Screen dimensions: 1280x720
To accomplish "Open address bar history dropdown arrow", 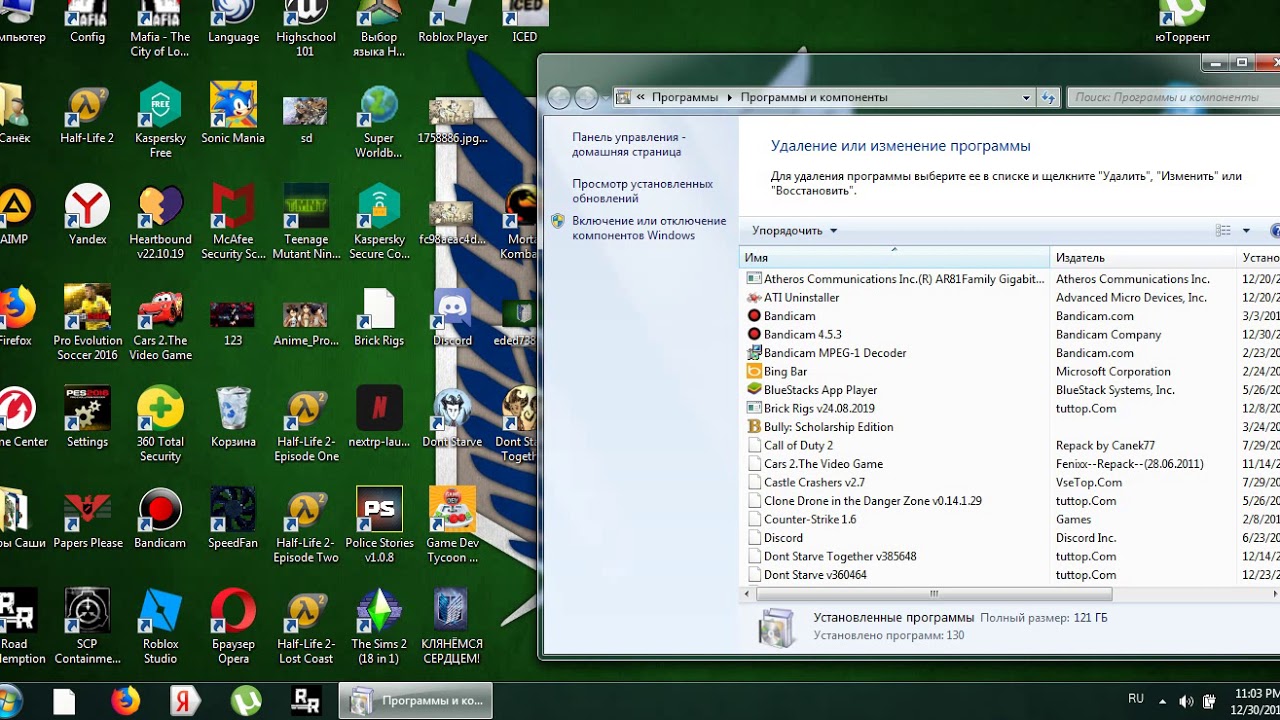I will click(x=1026, y=98).
